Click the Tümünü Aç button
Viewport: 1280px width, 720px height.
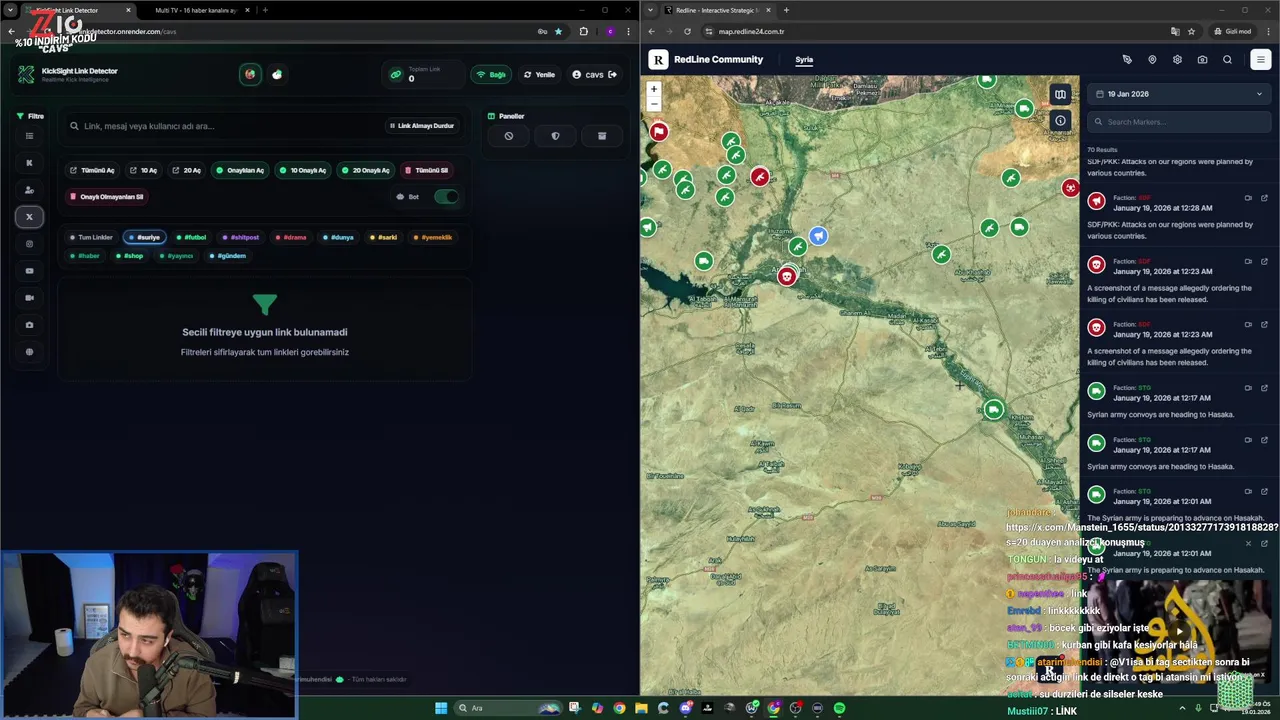[x=92, y=170]
